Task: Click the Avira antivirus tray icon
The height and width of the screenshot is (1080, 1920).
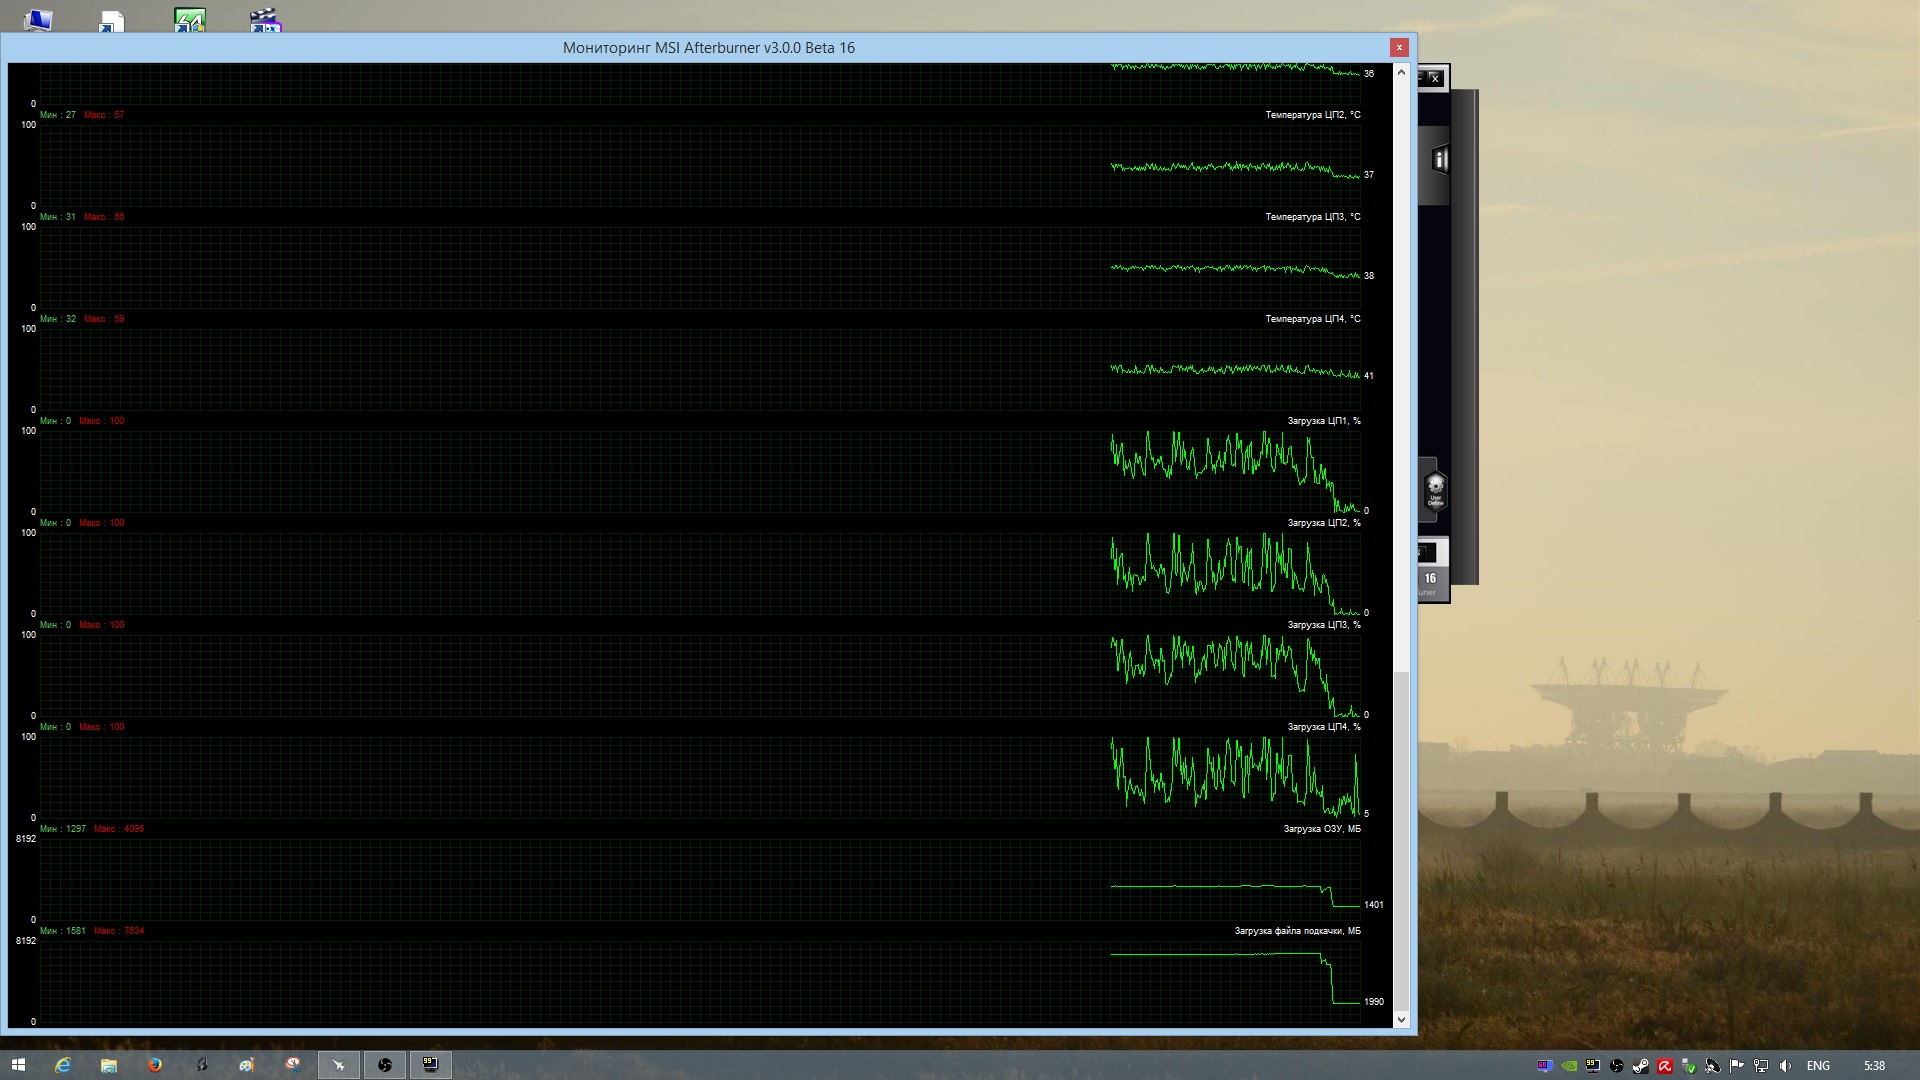Action: pos(1665,1066)
